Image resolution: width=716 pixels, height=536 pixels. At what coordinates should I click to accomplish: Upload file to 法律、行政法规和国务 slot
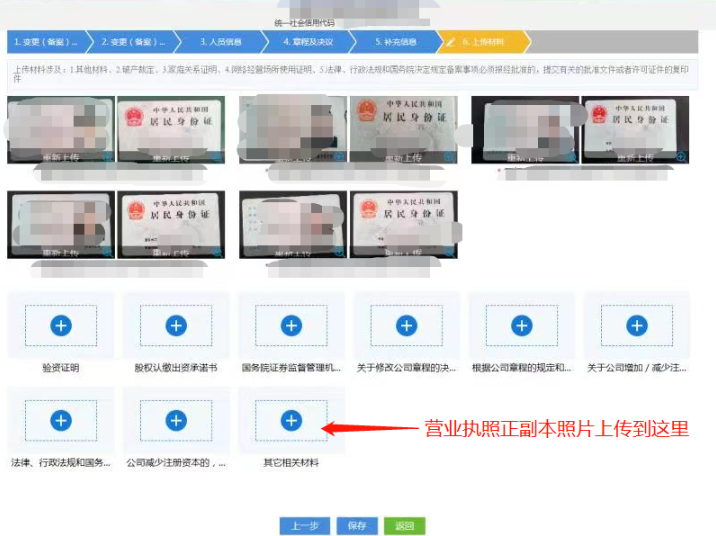[60, 421]
